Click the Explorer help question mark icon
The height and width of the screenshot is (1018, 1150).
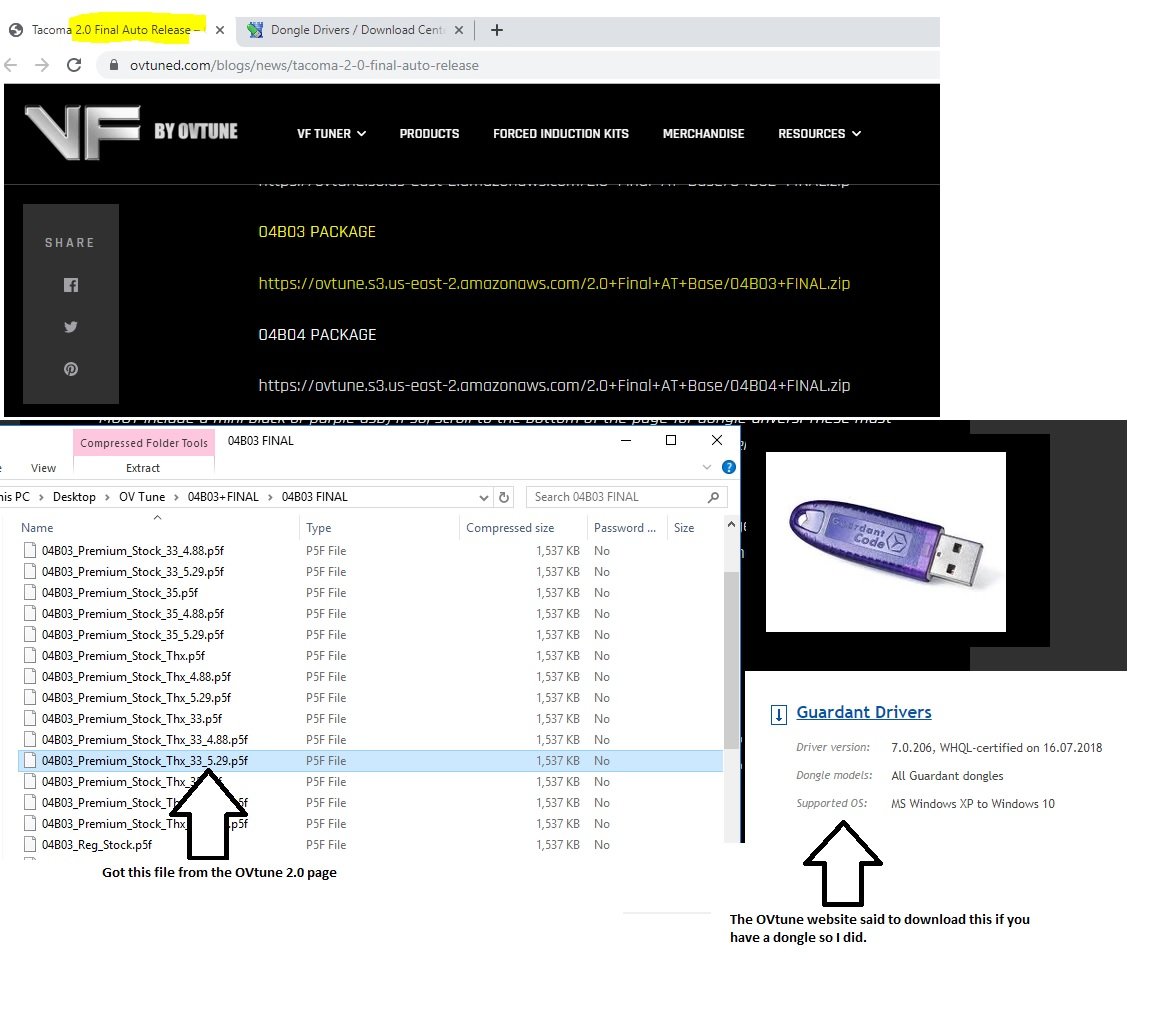(x=728, y=467)
